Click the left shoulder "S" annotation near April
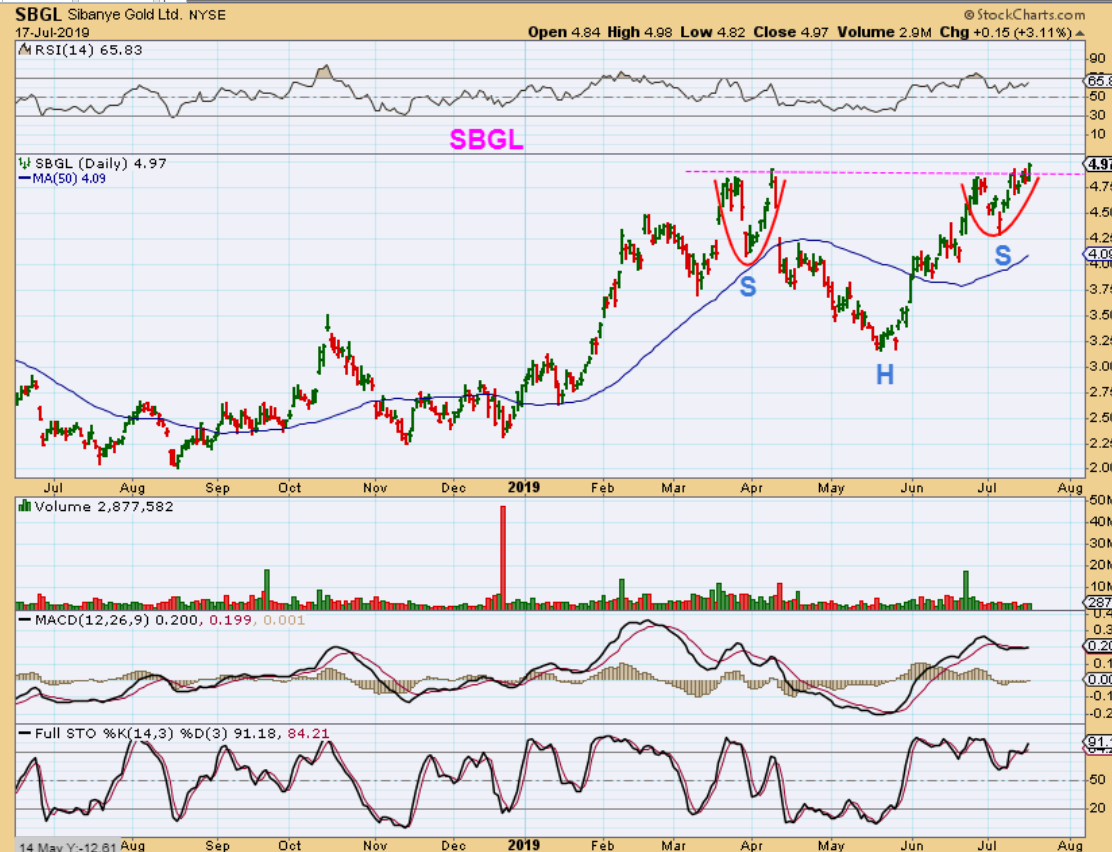Image resolution: width=1112 pixels, height=852 pixels. click(747, 288)
